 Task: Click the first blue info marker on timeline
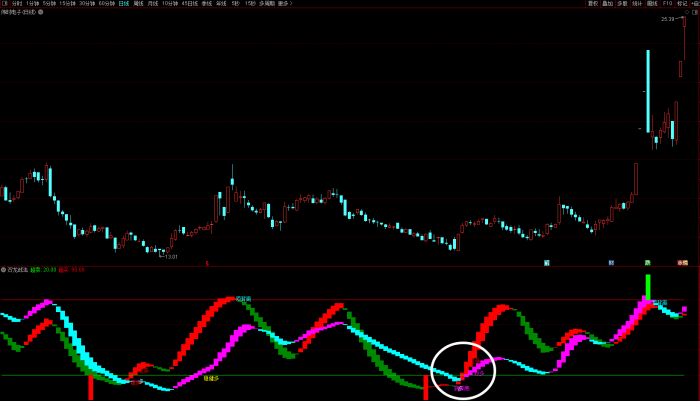pos(547,263)
